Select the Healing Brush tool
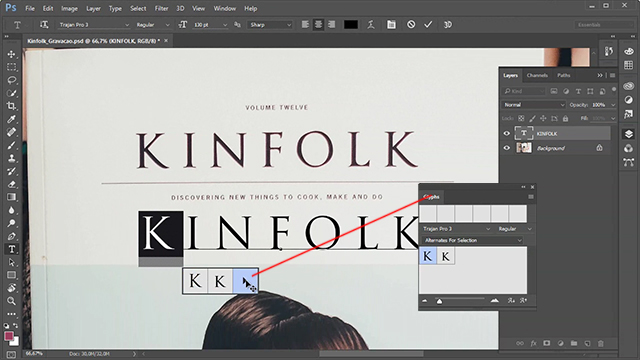The image size is (640, 360). 11,132
